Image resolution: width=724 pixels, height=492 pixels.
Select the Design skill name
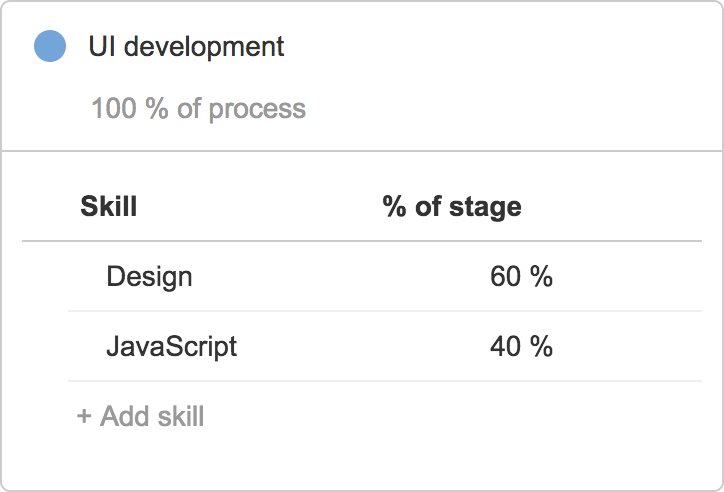[149, 277]
